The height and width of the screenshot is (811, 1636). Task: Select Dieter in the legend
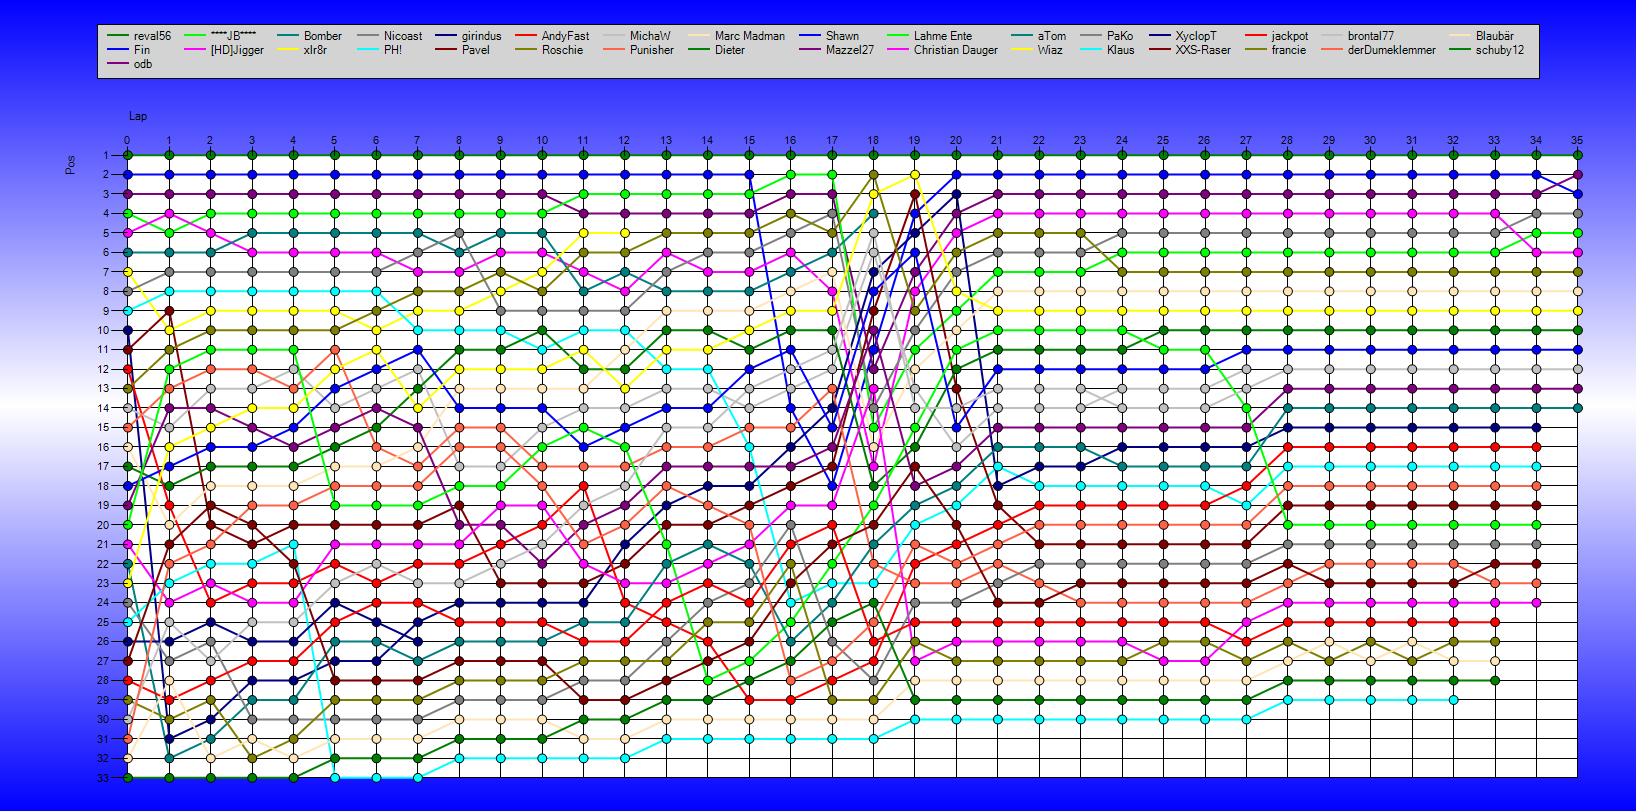click(717, 50)
